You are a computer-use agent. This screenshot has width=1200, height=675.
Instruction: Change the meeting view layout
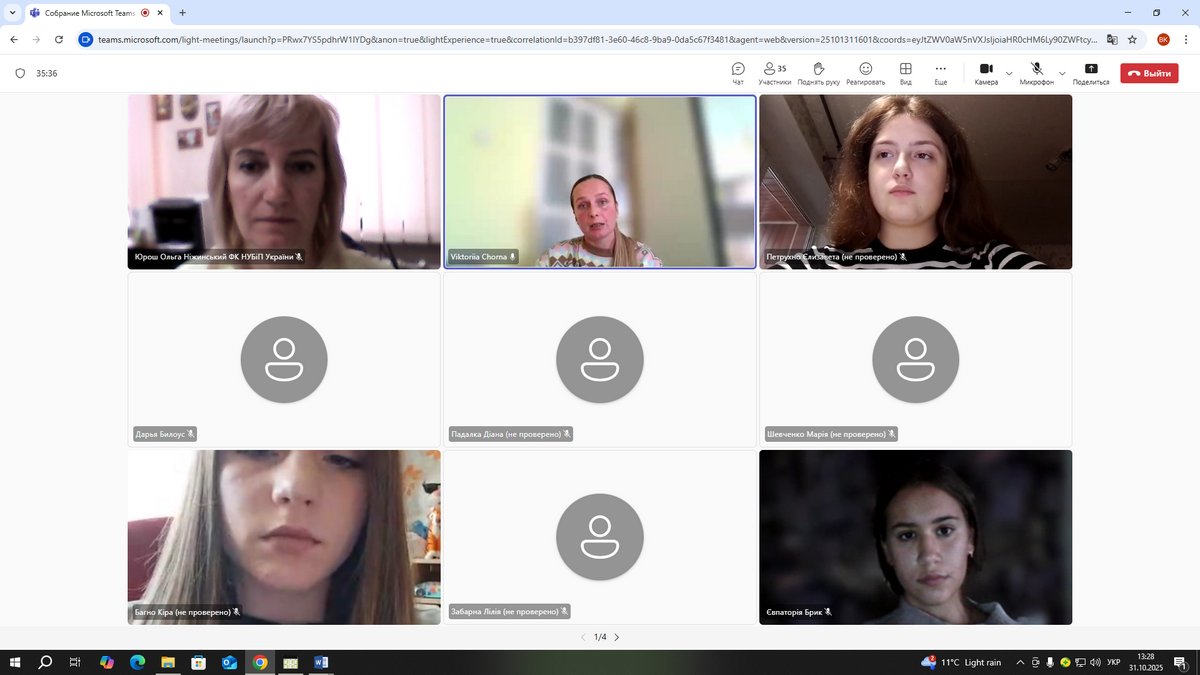point(905,72)
